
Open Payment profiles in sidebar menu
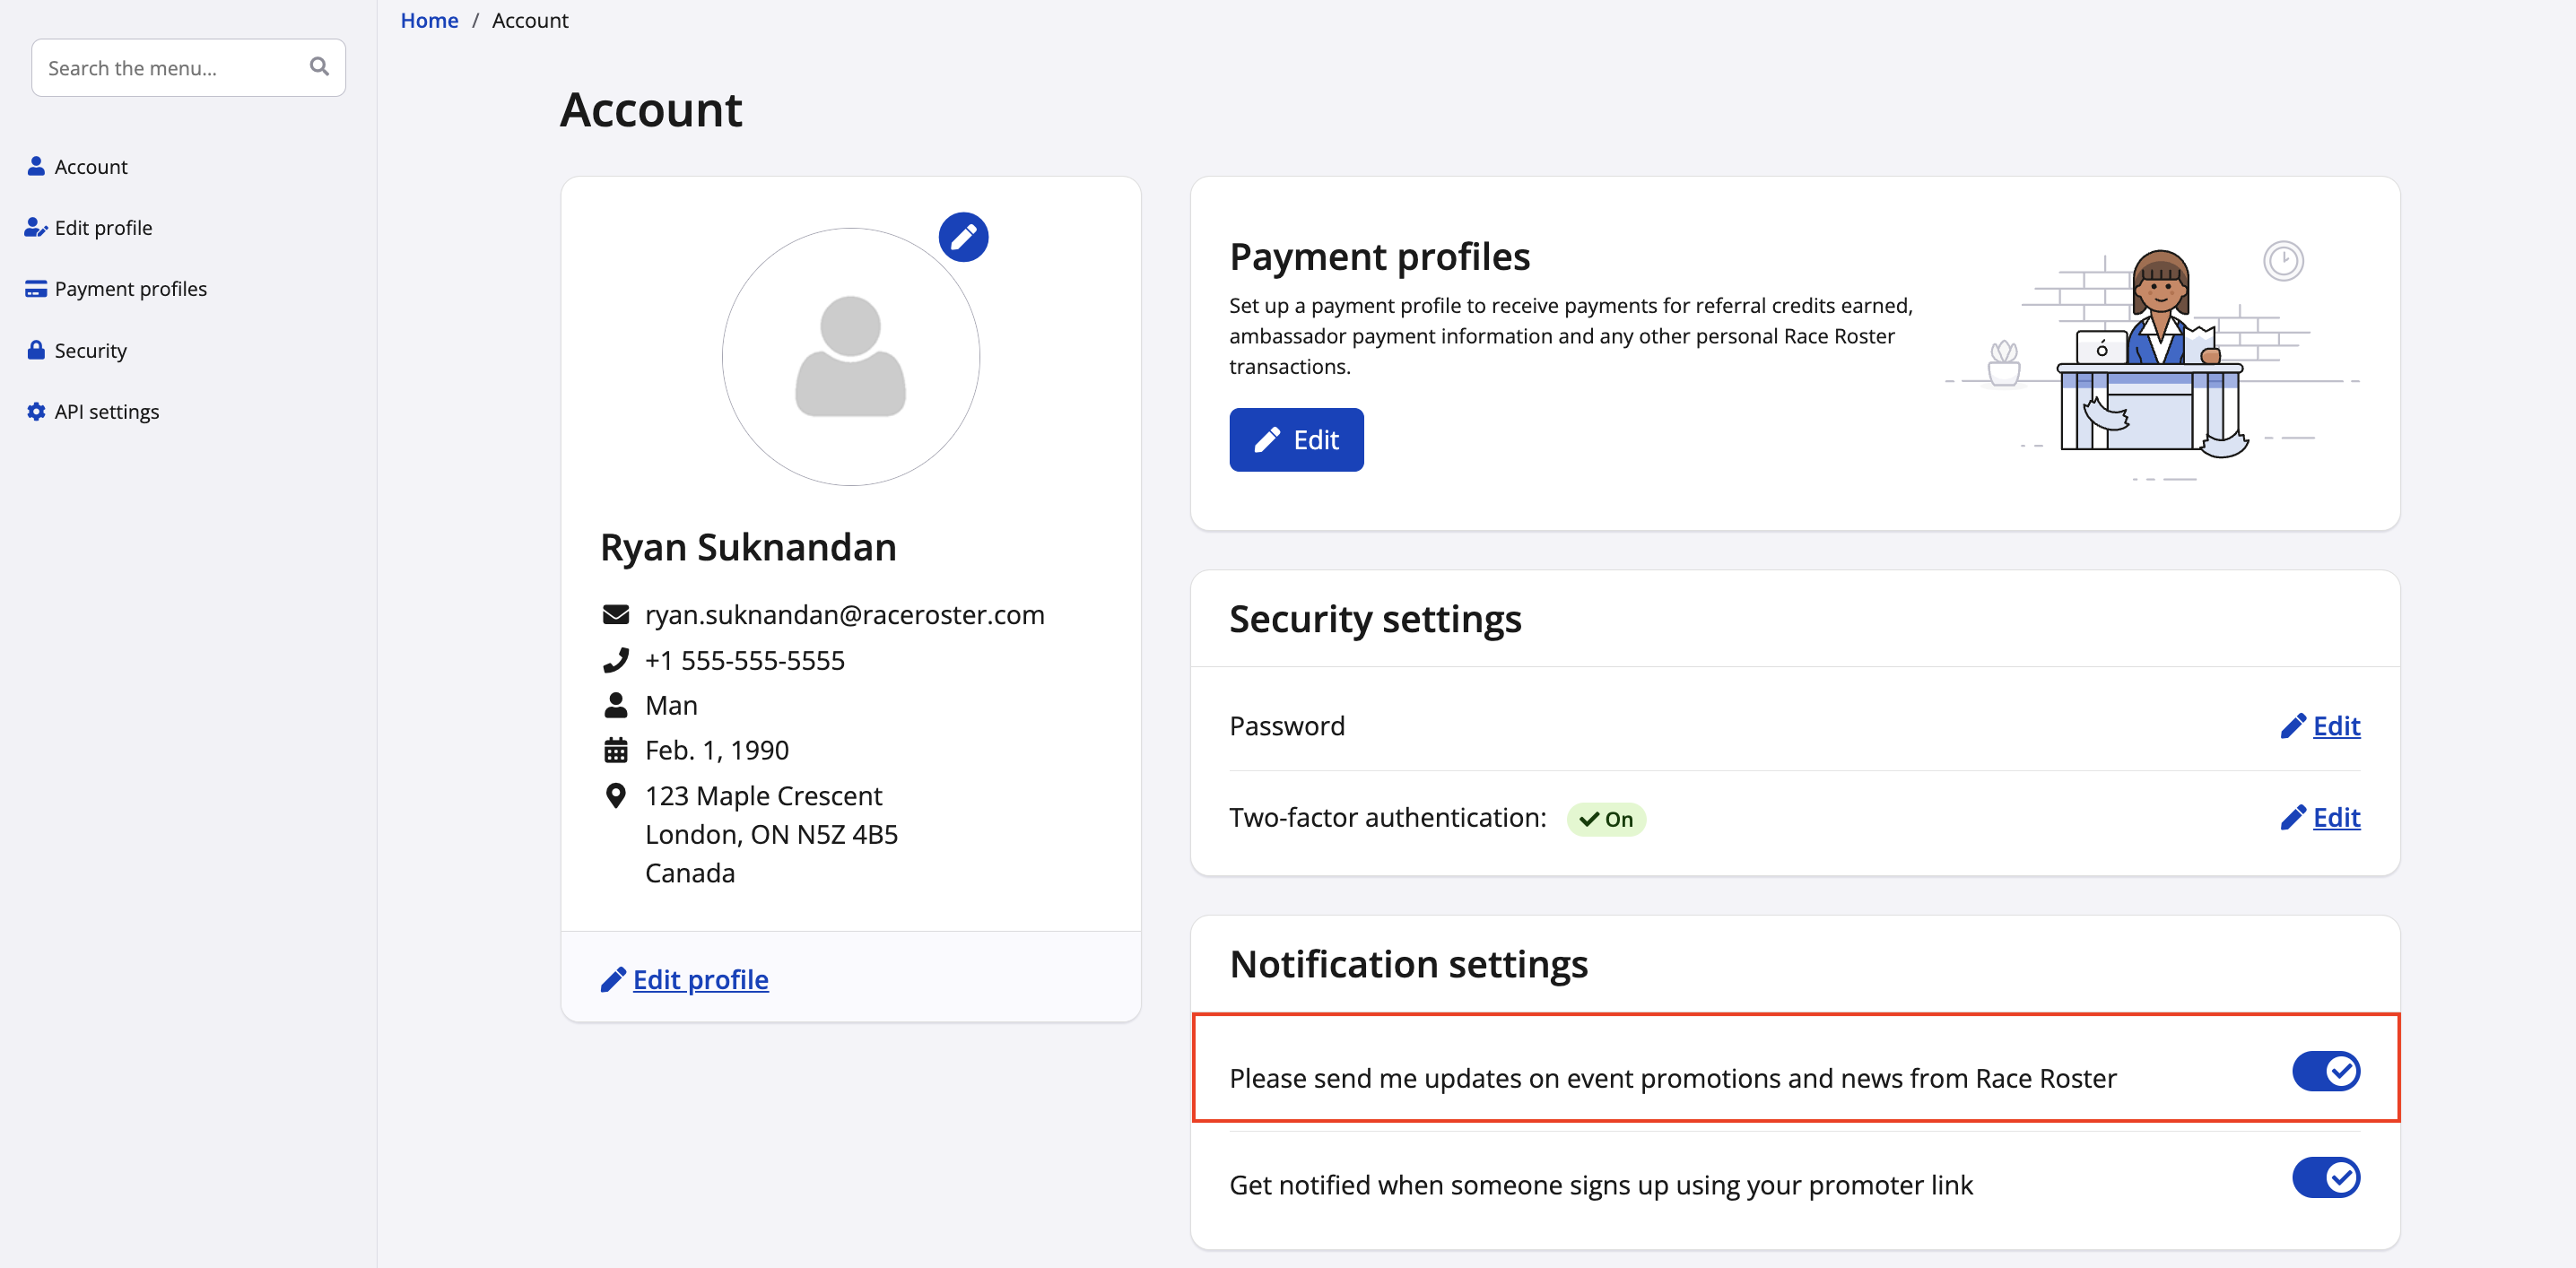point(130,289)
